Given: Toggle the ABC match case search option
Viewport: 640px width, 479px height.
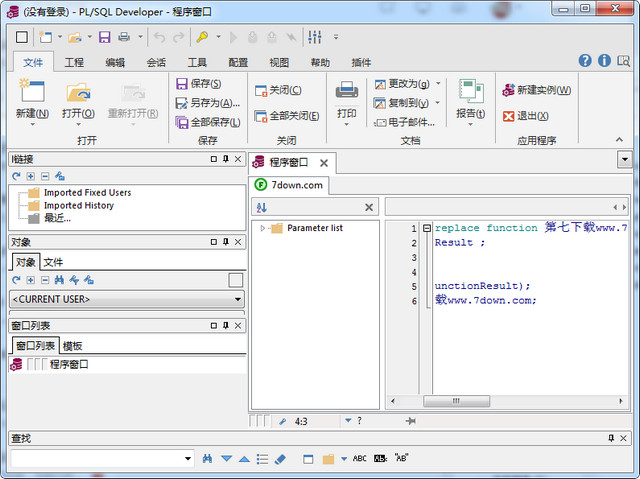Looking at the screenshot, I should click(359, 459).
